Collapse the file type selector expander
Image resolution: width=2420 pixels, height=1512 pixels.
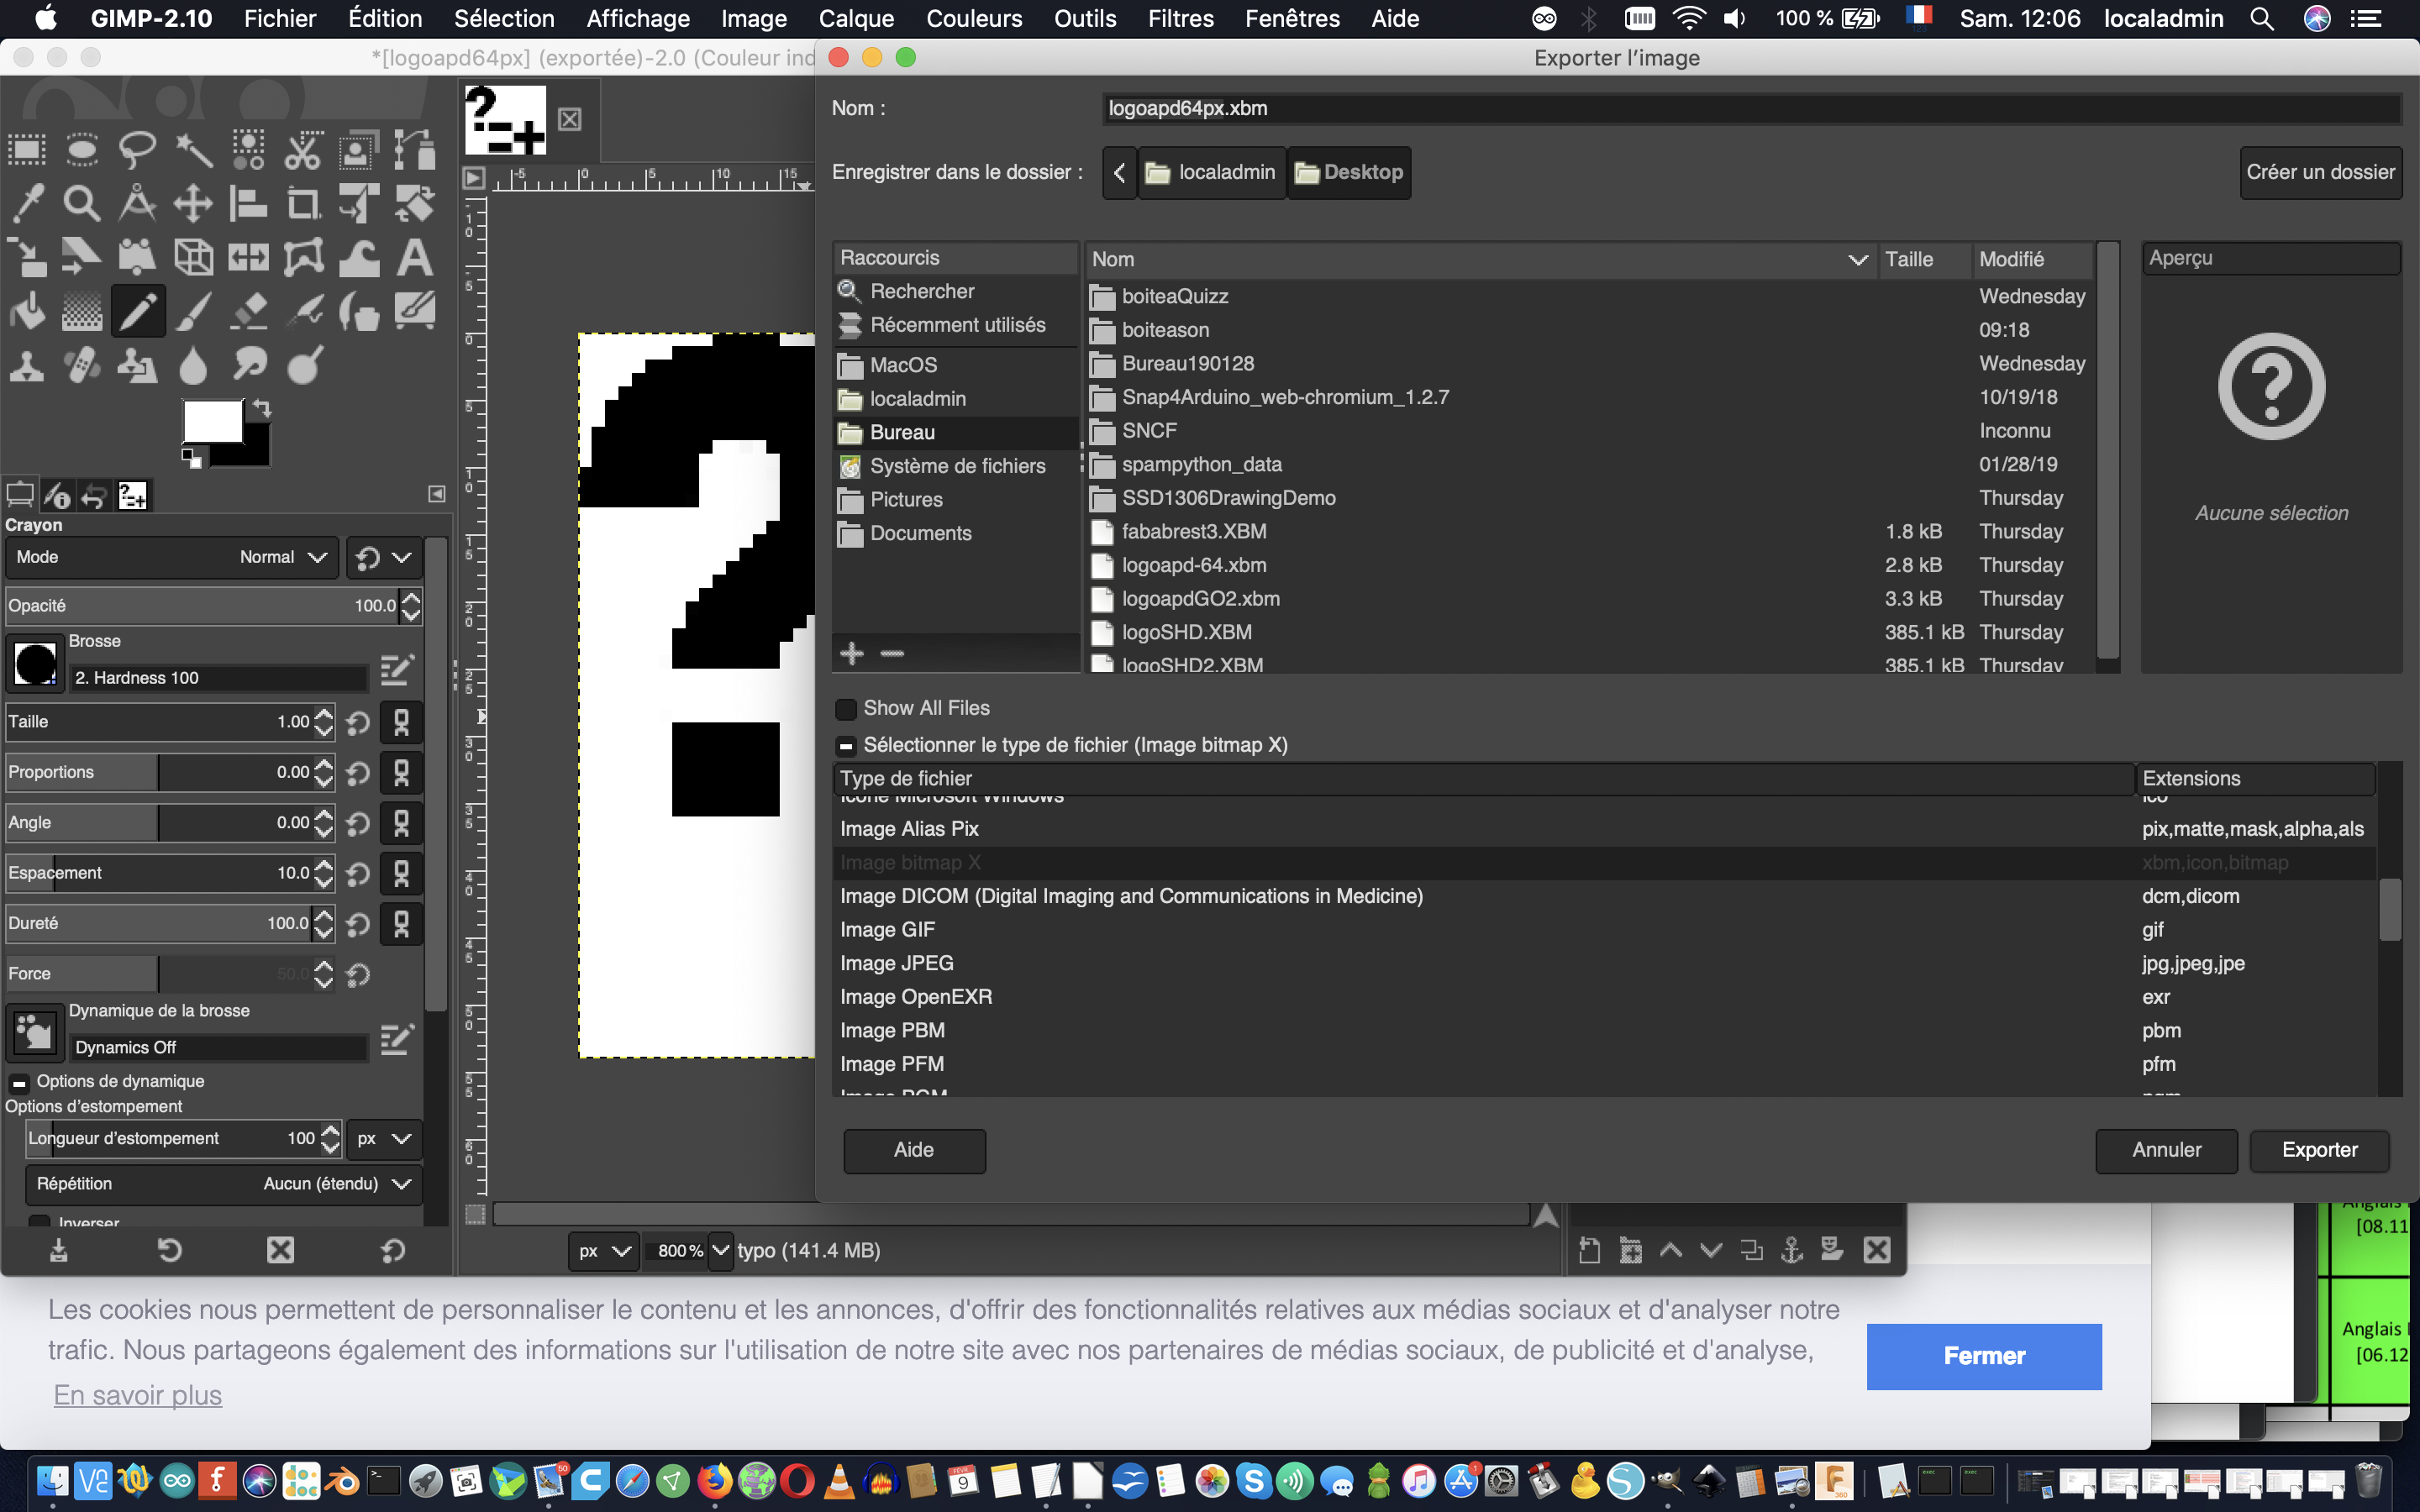point(846,746)
